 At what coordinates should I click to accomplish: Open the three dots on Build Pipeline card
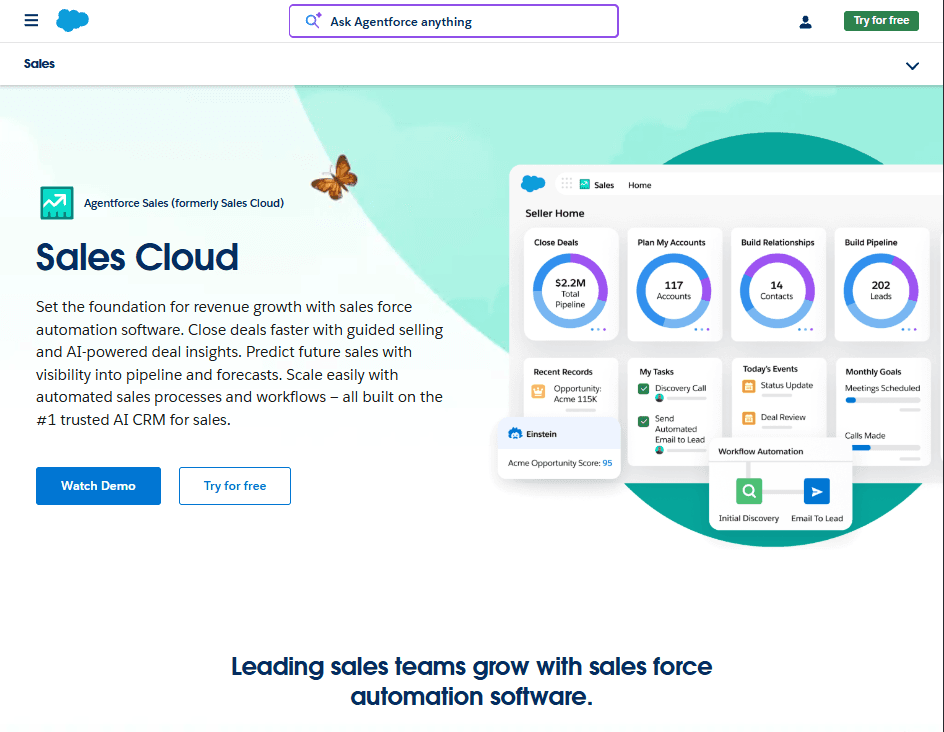[909, 329]
